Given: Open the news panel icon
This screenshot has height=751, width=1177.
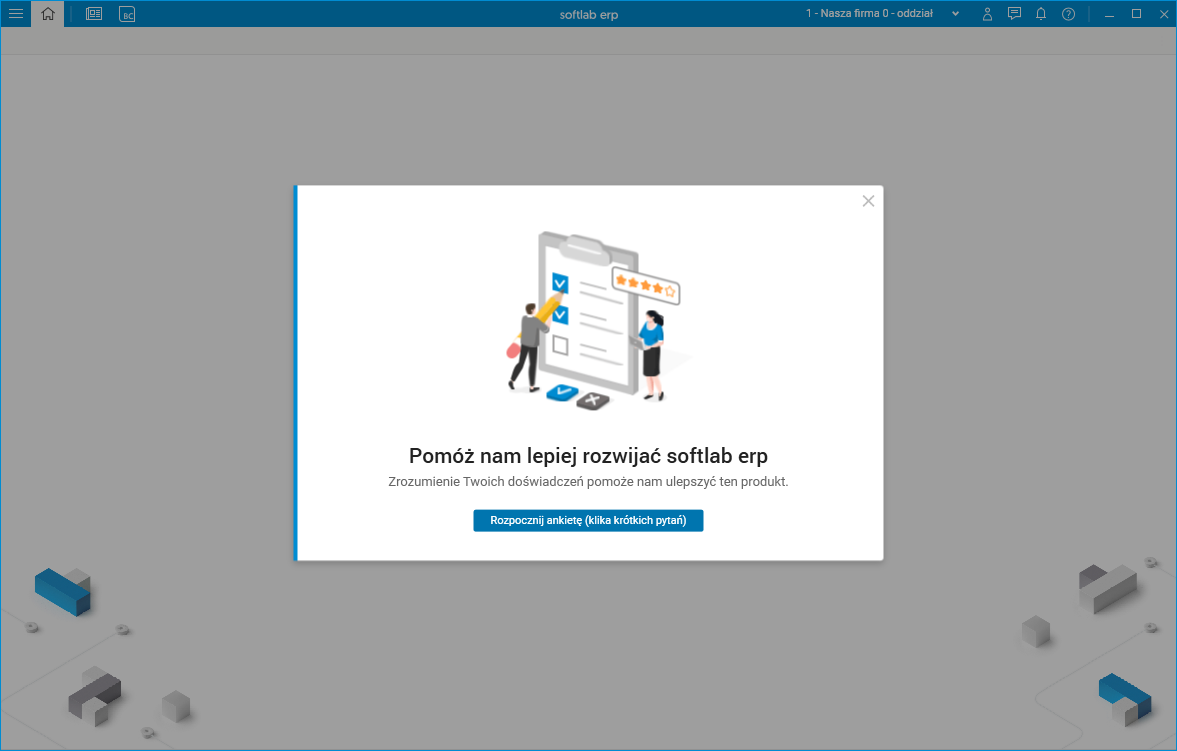Looking at the screenshot, I should coord(94,14).
